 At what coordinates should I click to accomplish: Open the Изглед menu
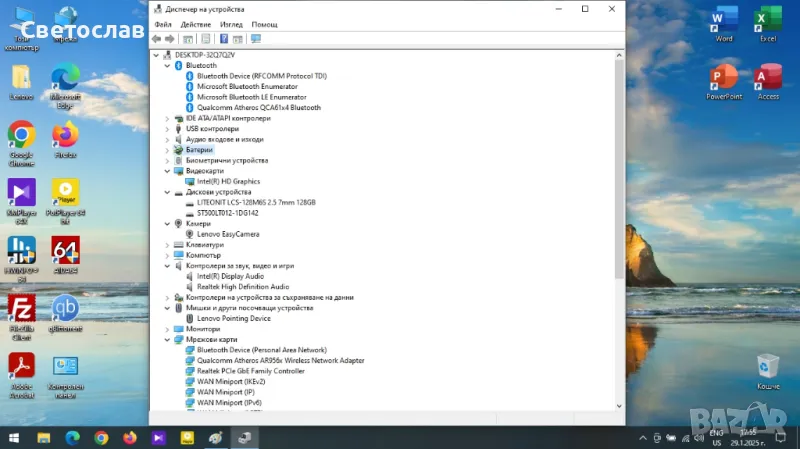231,24
